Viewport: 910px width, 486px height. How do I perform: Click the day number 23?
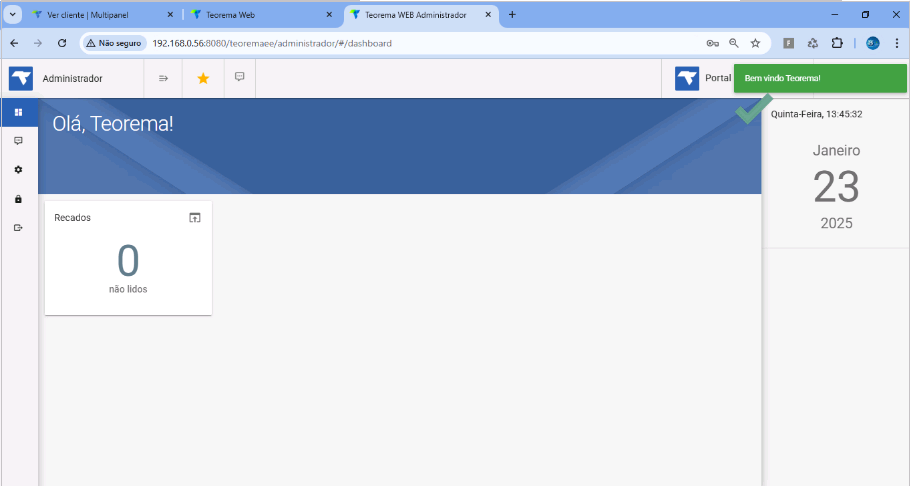836,187
